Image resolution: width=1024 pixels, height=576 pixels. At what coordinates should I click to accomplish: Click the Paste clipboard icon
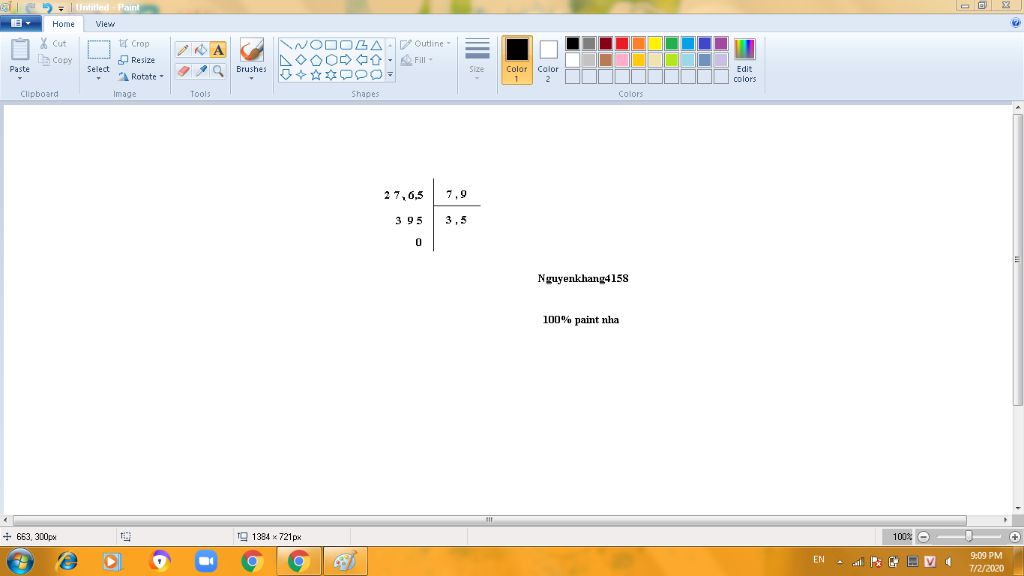[x=20, y=51]
